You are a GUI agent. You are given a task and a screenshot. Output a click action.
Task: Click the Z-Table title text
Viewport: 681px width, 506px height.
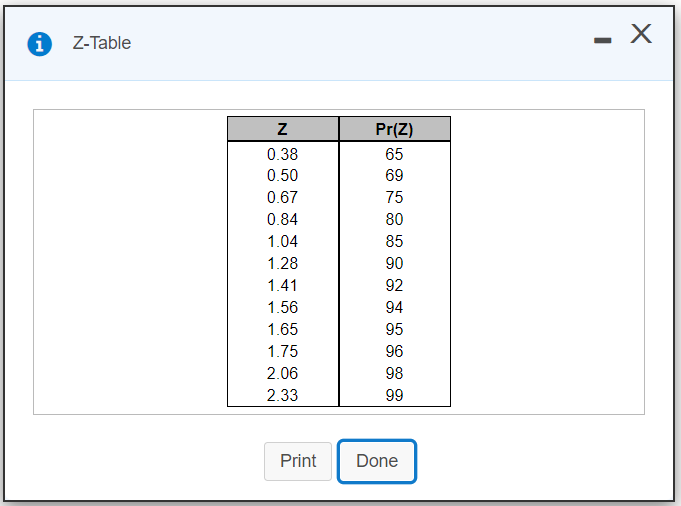coord(102,43)
